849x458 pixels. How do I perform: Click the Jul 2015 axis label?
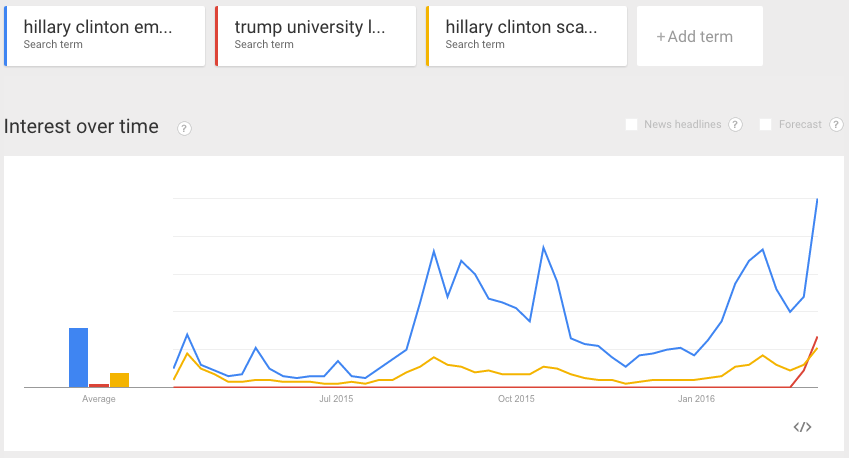[336, 399]
